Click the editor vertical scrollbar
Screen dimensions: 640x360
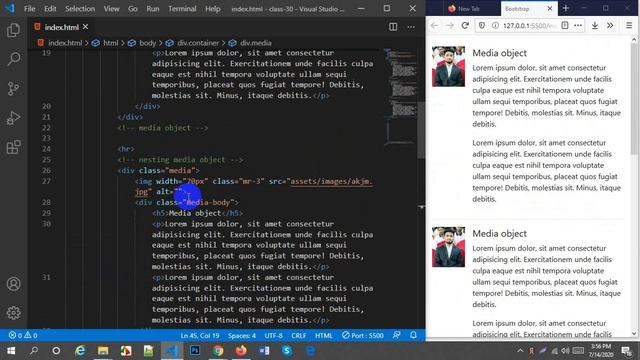(x=421, y=130)
